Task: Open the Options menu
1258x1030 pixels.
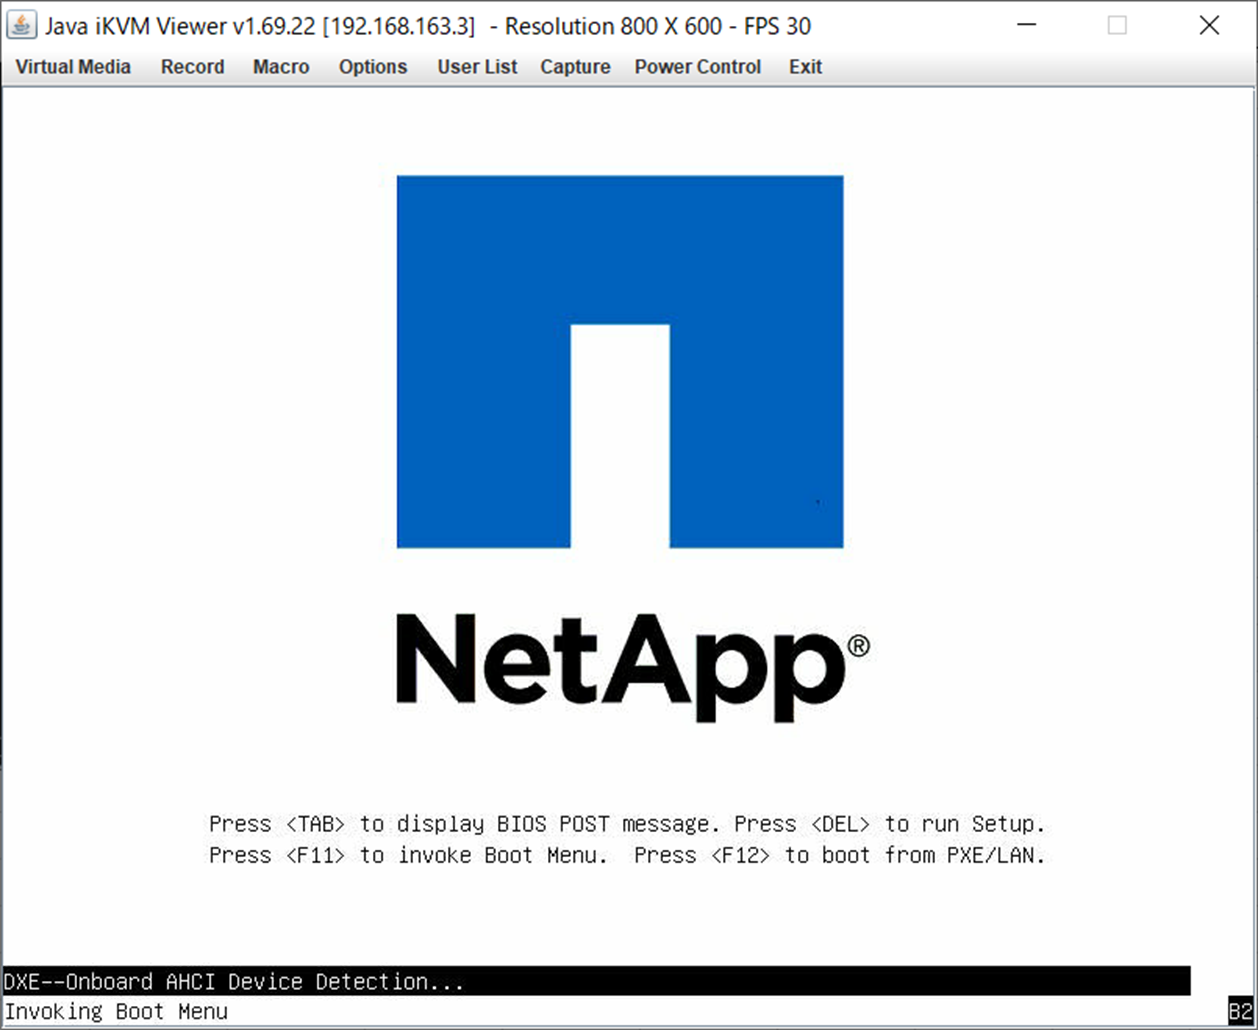Action: click(373, 67)
